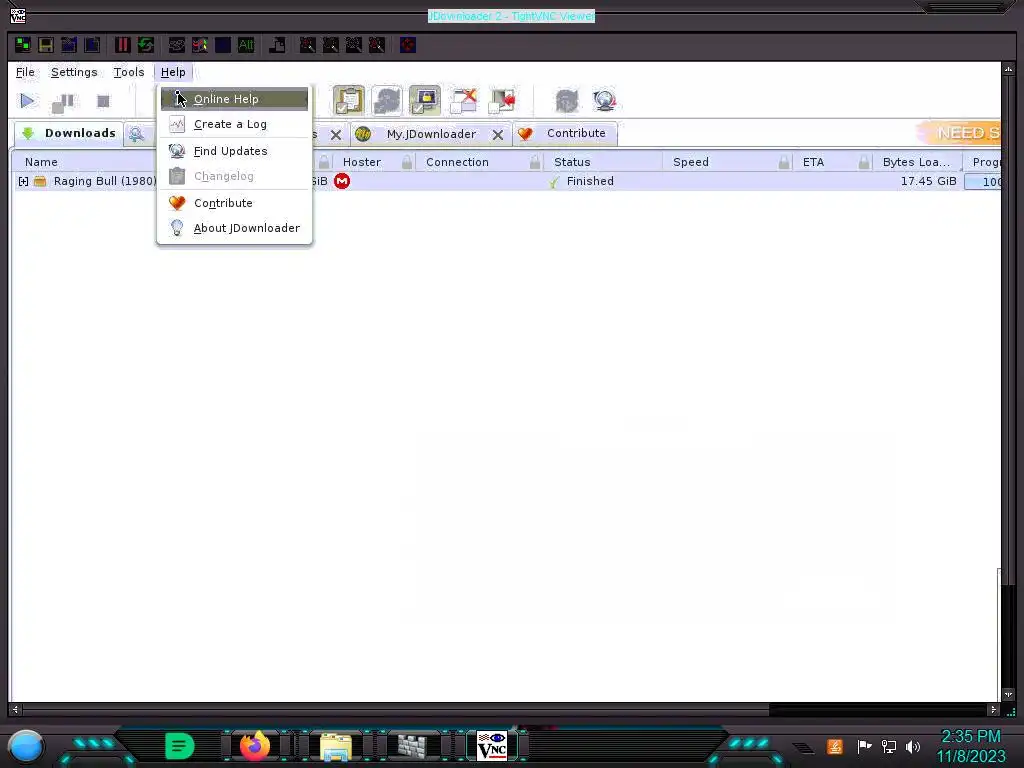This screenshot has width=1024, height=768.
Task: Open File Transfer icon in VNC toolbar
Action: pos(277,45)
